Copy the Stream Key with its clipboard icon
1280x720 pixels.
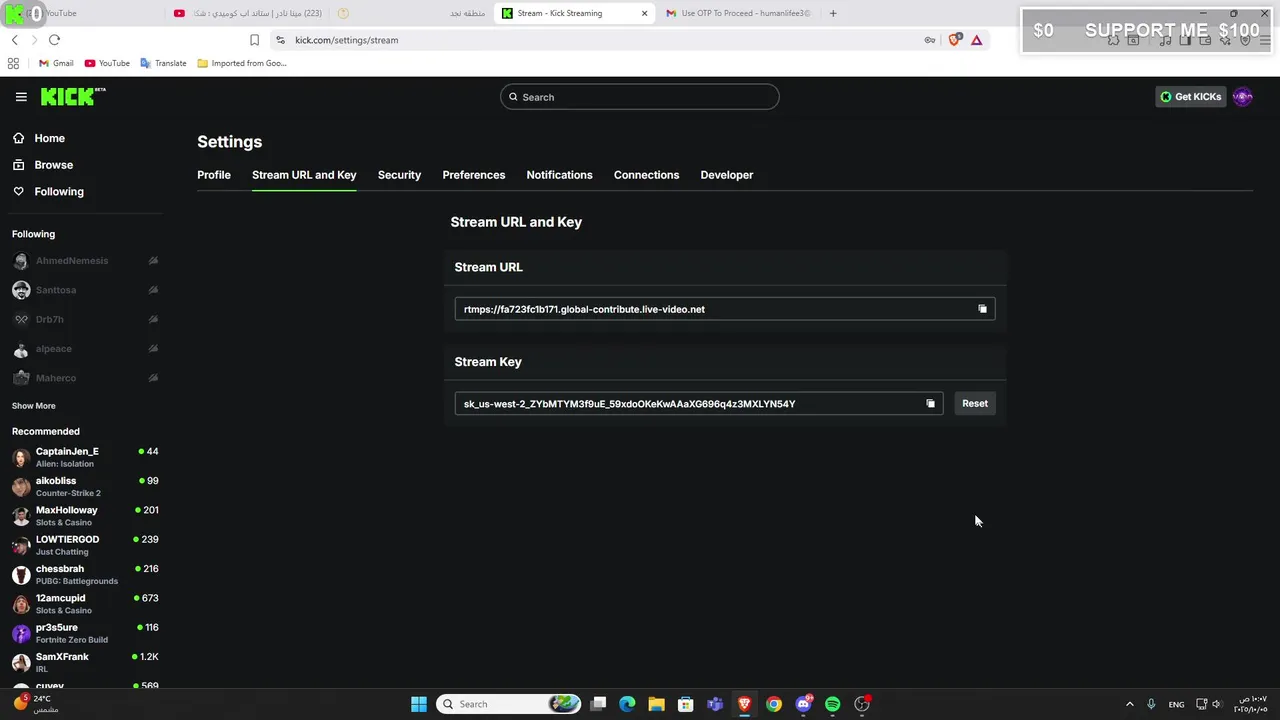[930, 404]
